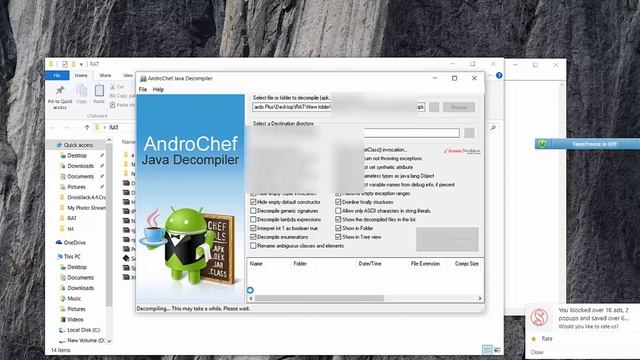640x360 pixels.
Task: Click the source file path input field
Action: pyautogui.click(x=339, y=107)
